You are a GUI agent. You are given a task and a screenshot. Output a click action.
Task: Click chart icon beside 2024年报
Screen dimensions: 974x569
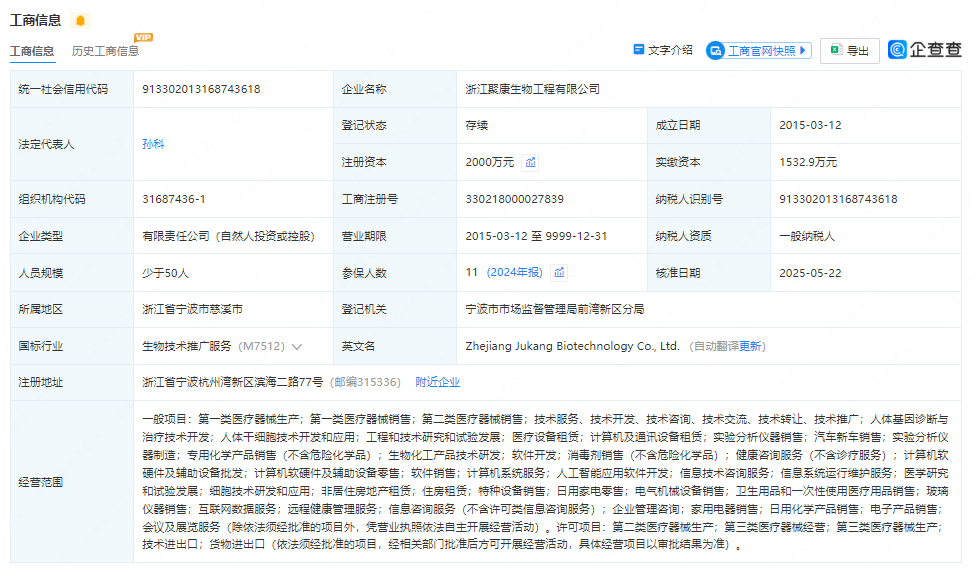pos(559,272)
